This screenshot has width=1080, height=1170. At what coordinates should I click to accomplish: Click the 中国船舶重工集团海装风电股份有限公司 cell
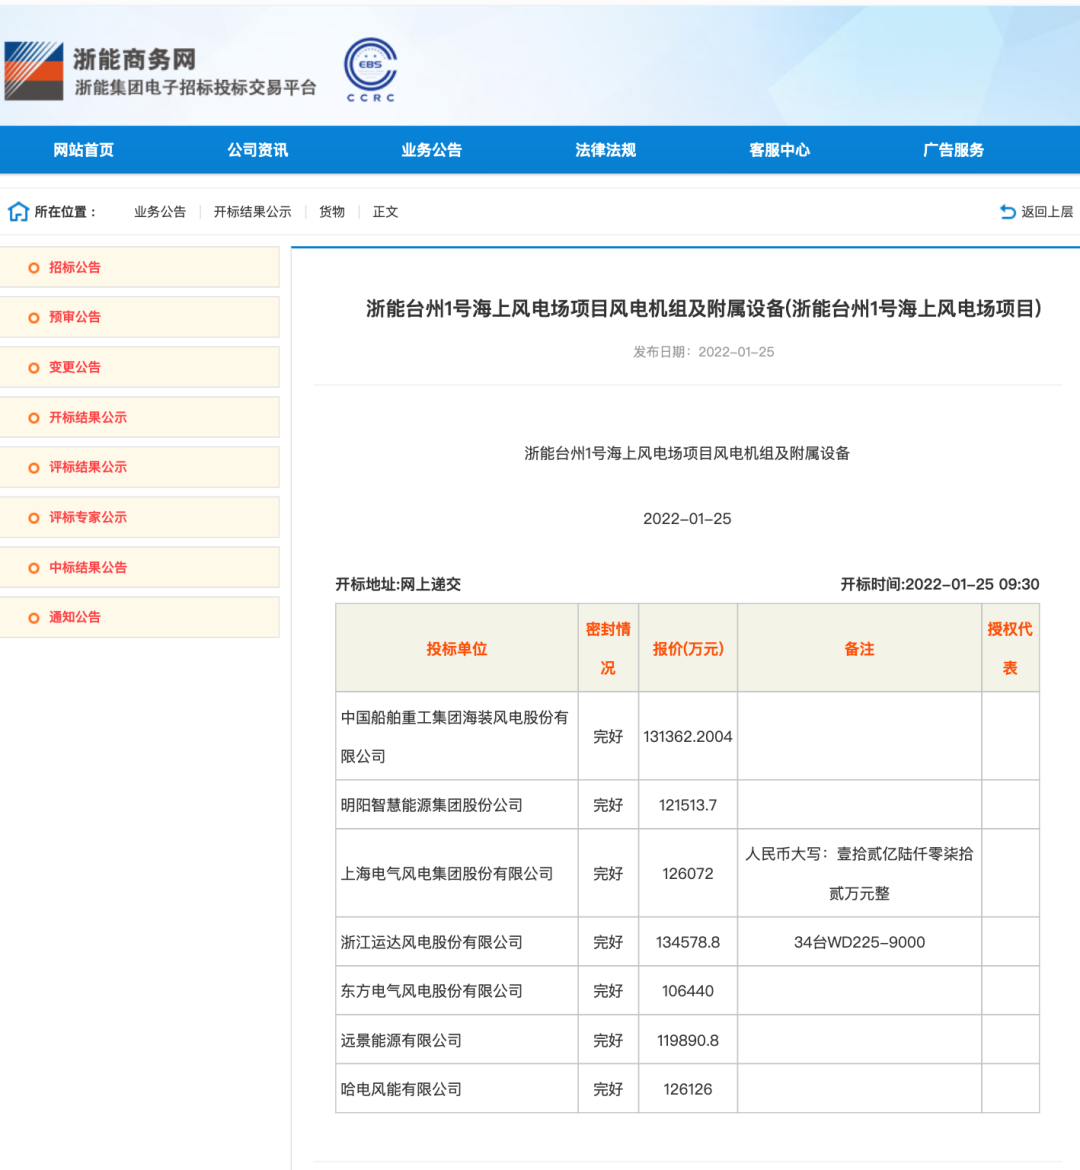457,736
